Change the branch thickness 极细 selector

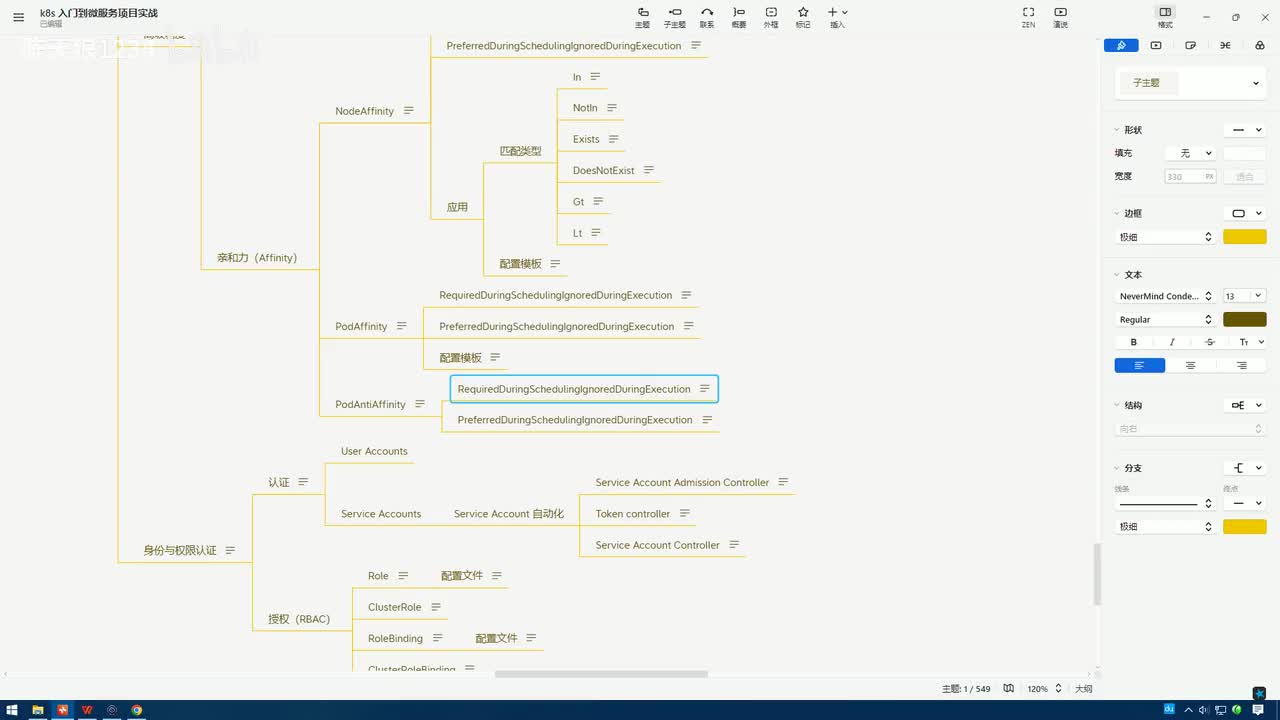pyautogui.click(x=1165, y=526)
